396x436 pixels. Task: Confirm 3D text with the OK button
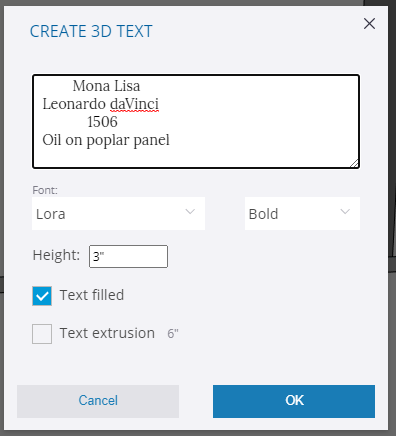(294, 401)
